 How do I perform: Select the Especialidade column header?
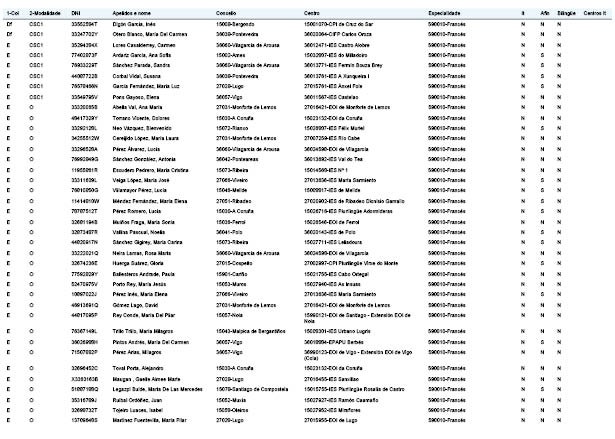tap(444, 13)
